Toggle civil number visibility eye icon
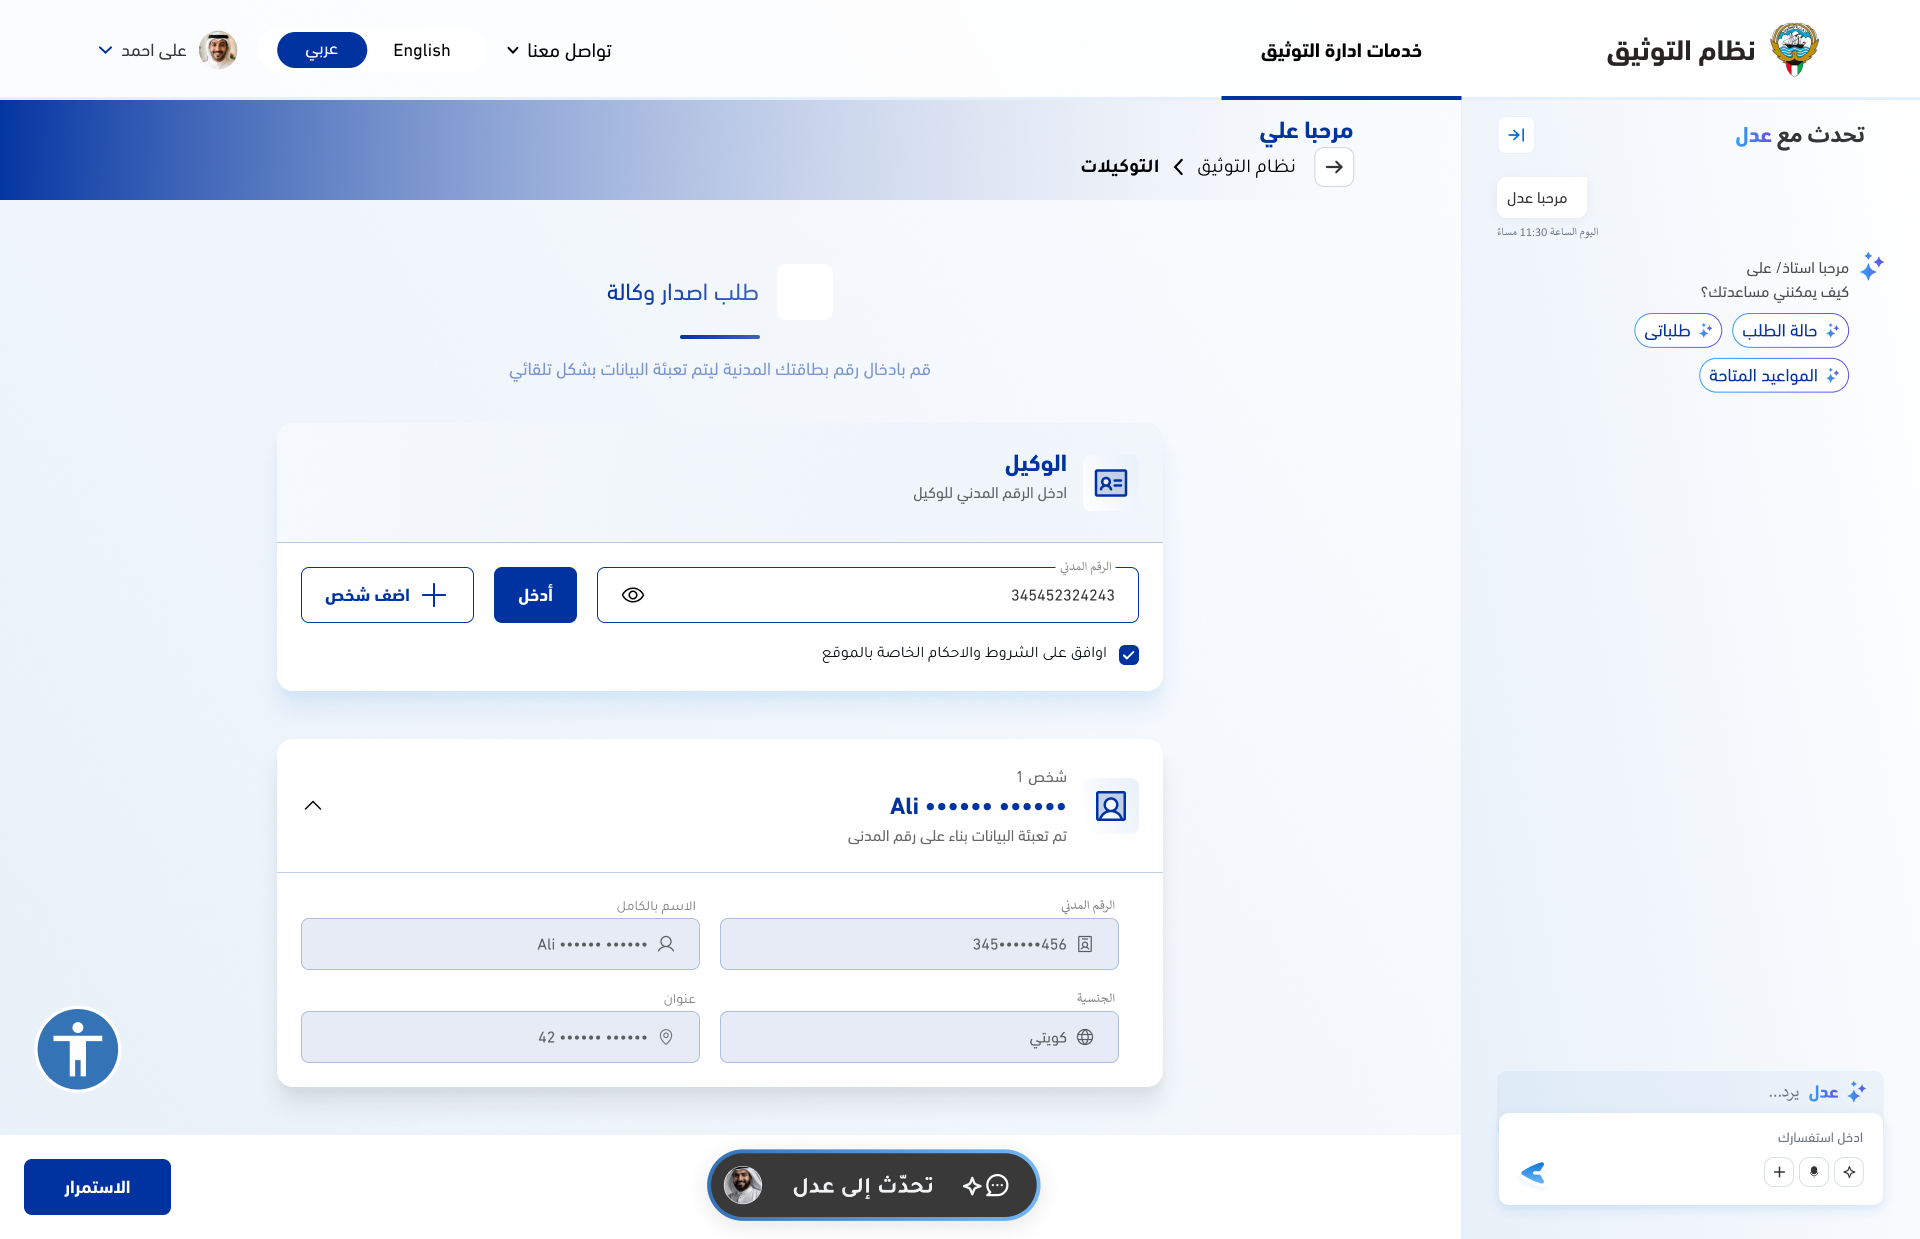This screenshot has height=1239, width=1920. click(x=633, y=595)
